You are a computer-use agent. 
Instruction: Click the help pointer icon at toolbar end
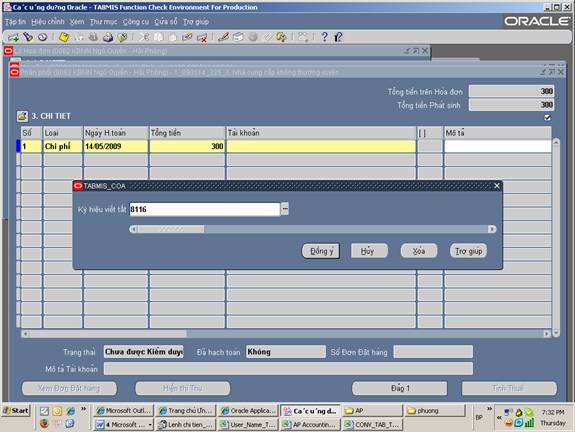[x=338, y=37]
